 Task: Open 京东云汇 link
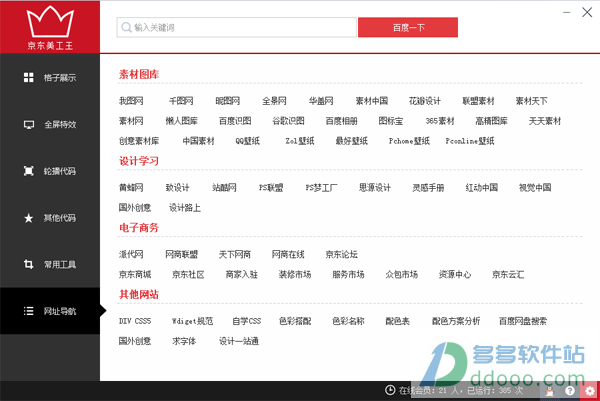coord(508,274)
